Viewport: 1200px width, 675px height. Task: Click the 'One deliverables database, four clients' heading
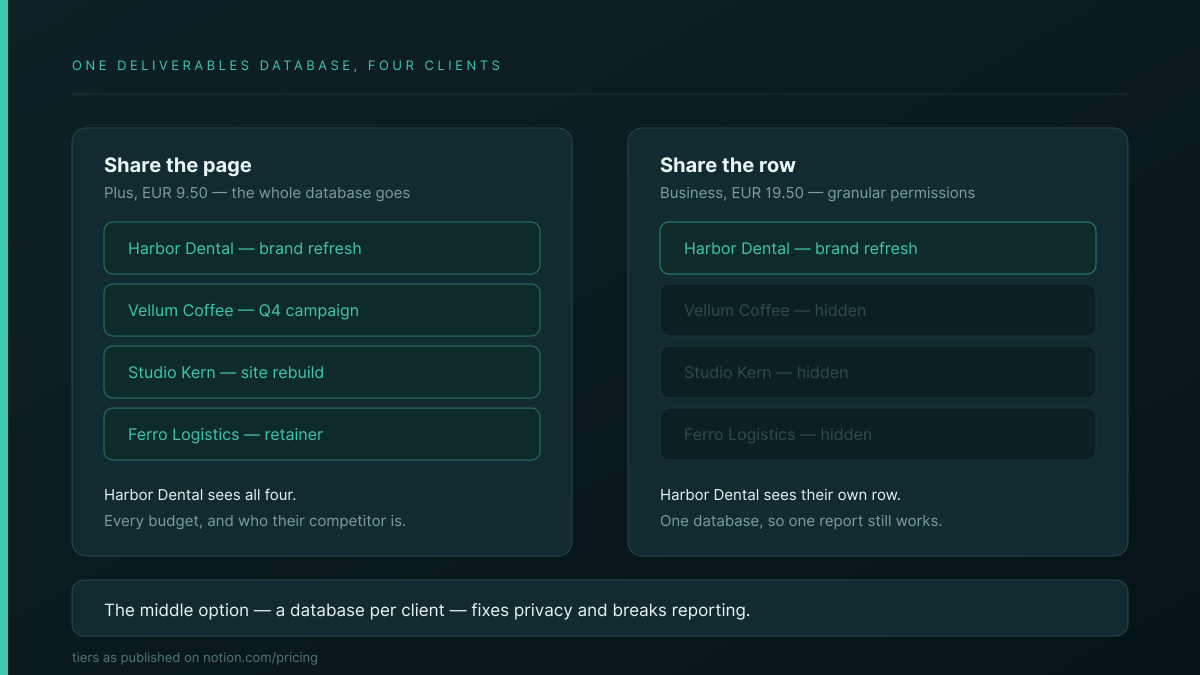pos(287,66)
